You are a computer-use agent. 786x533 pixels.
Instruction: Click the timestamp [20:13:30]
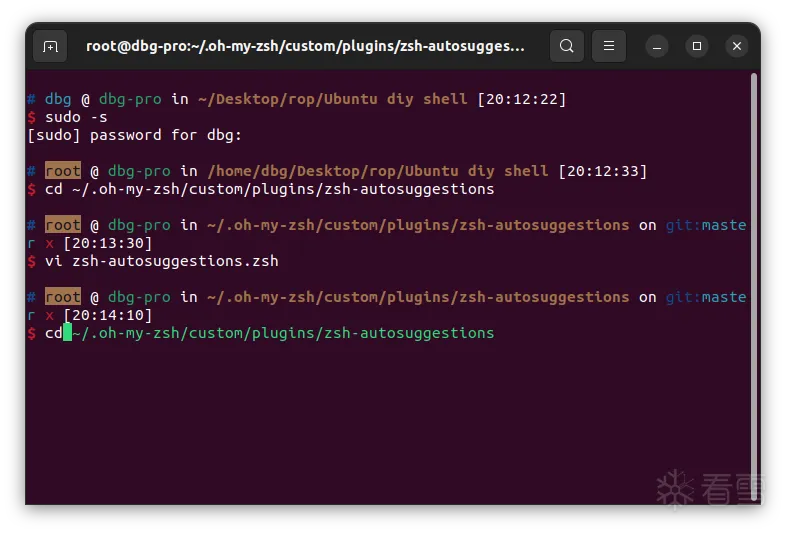tap(107, 243)
